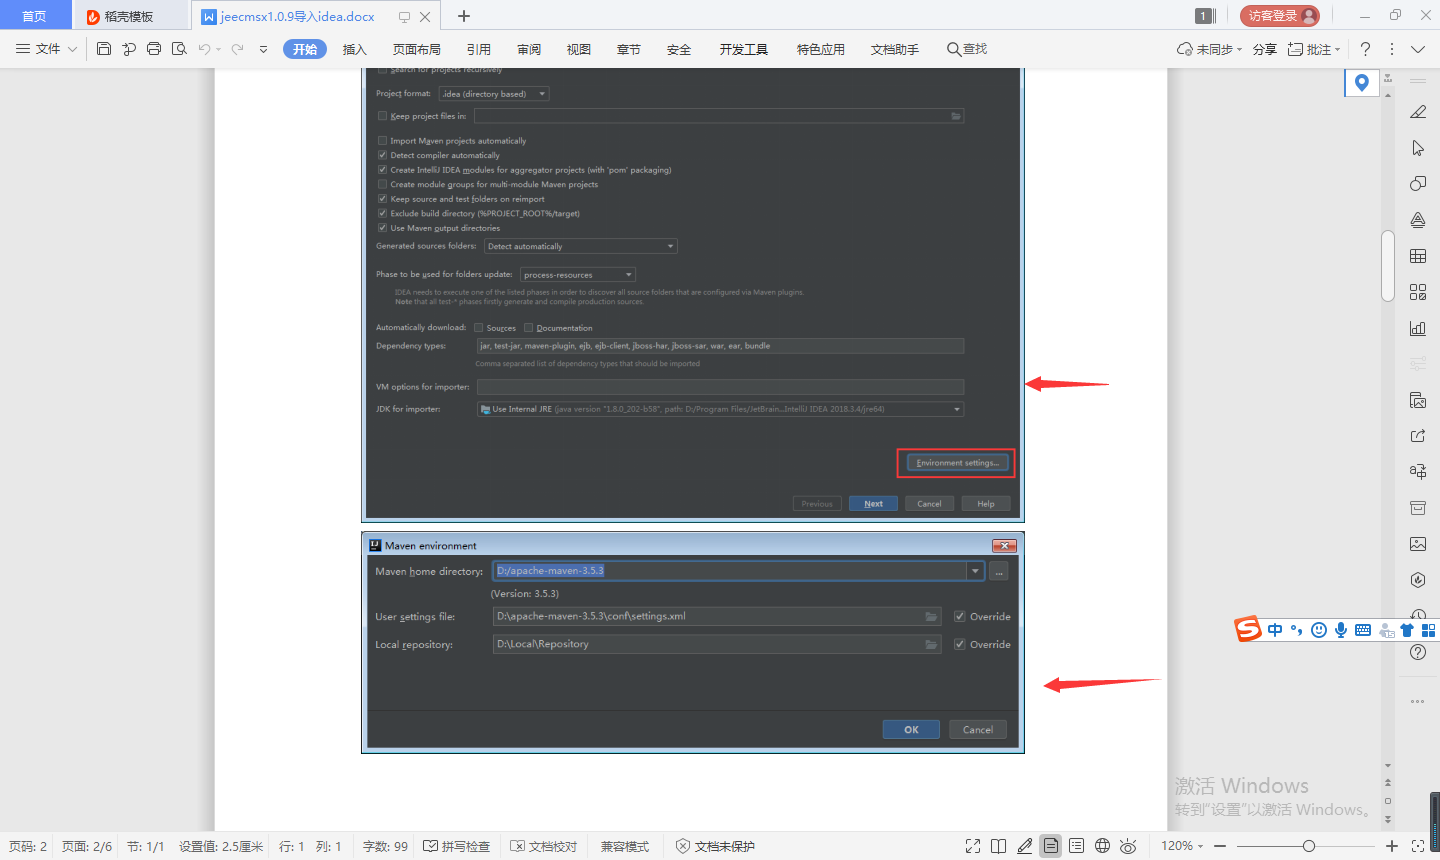Image resolution: width=1440 pixels, height=860 pixels.
Task: Click the fit-to-page icon beside zoom plus
Action: 1417,846
